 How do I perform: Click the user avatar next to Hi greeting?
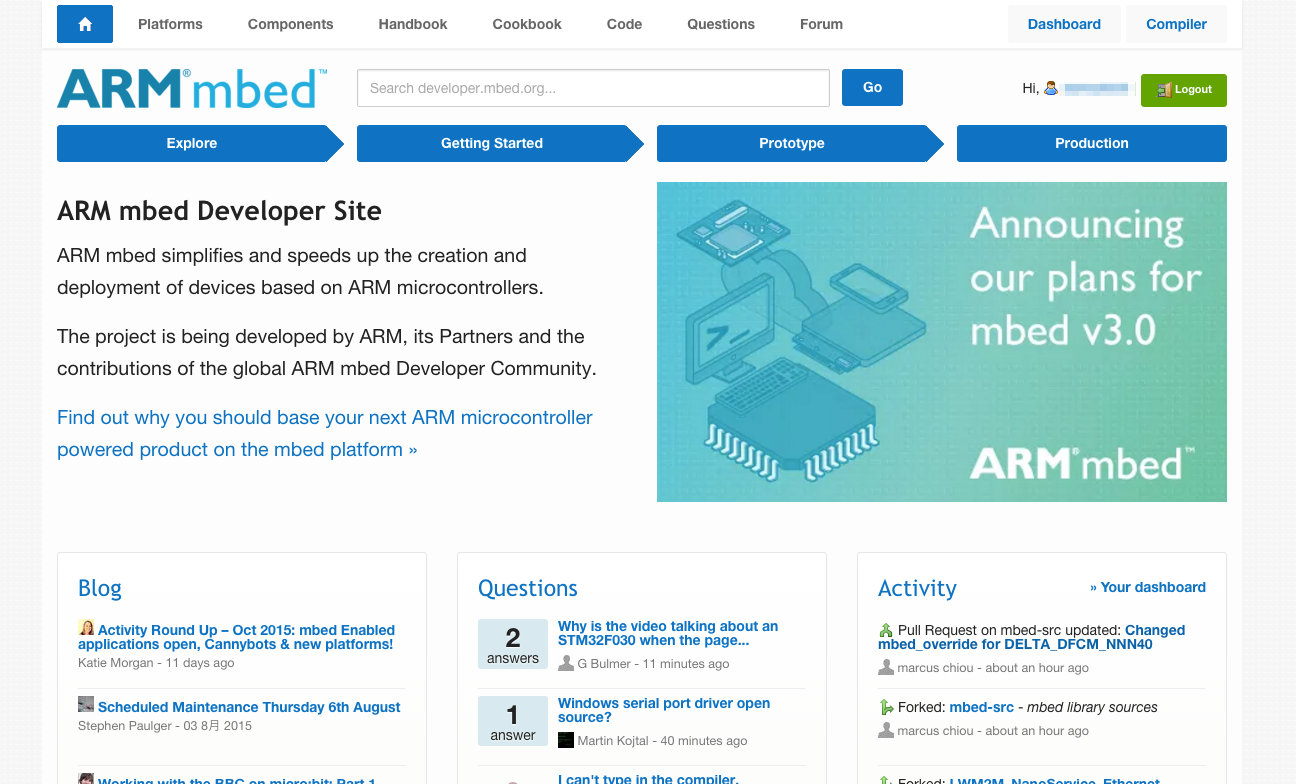tap(1050, 88)
